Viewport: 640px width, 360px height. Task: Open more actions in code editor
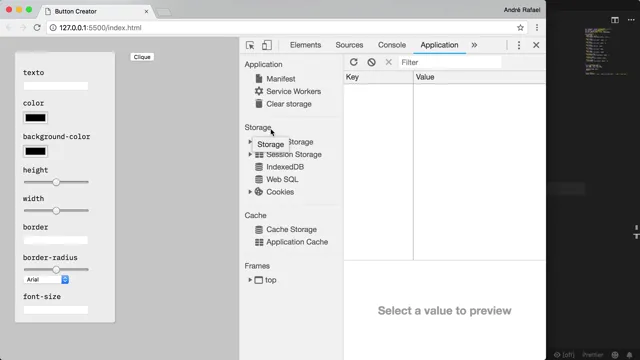(x=631, y=20)
